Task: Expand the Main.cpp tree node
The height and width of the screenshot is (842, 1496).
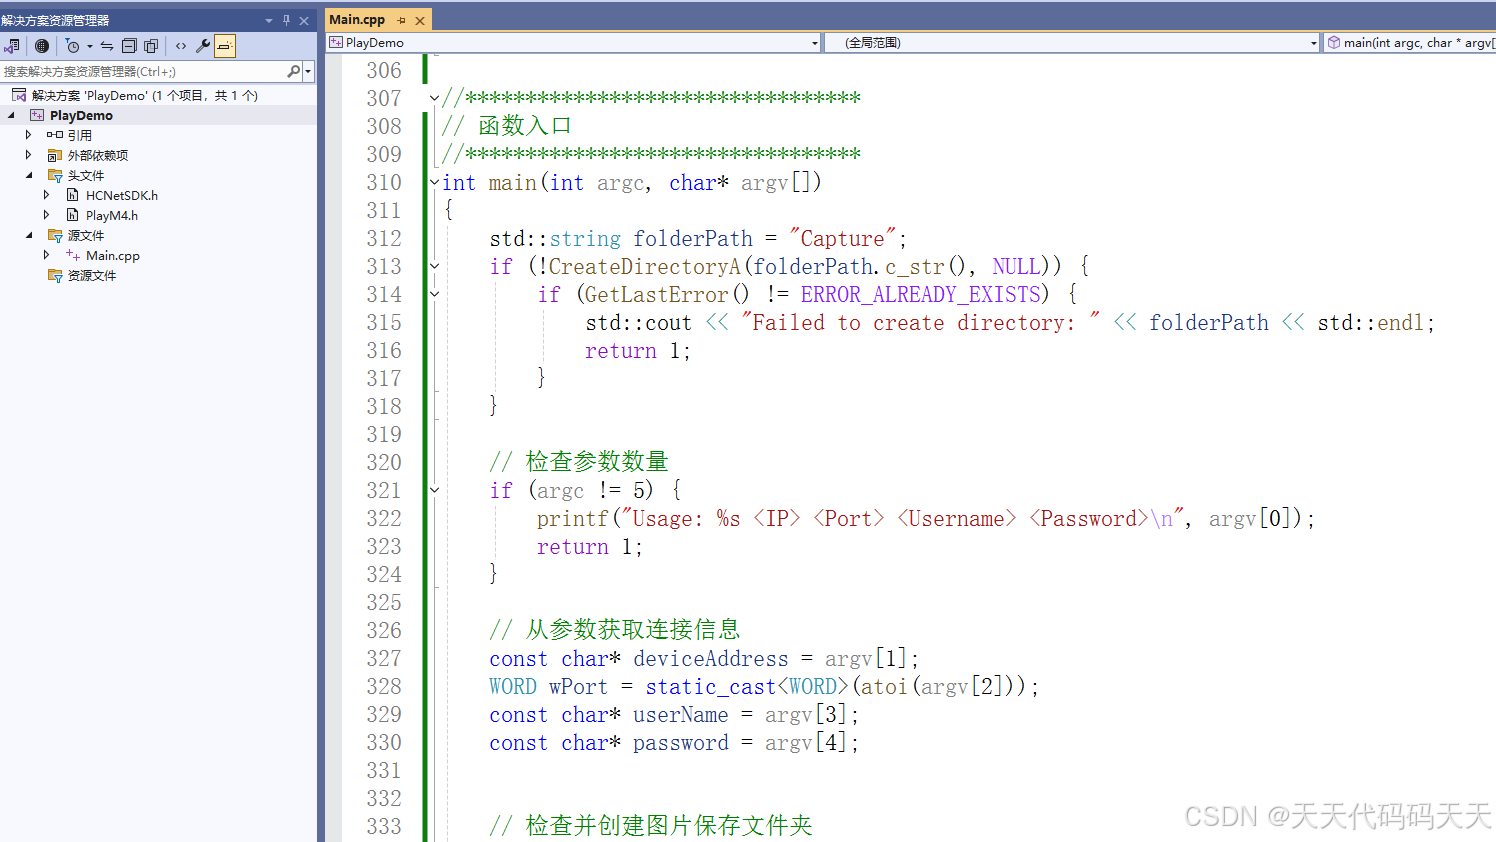Action: [47, 255]
